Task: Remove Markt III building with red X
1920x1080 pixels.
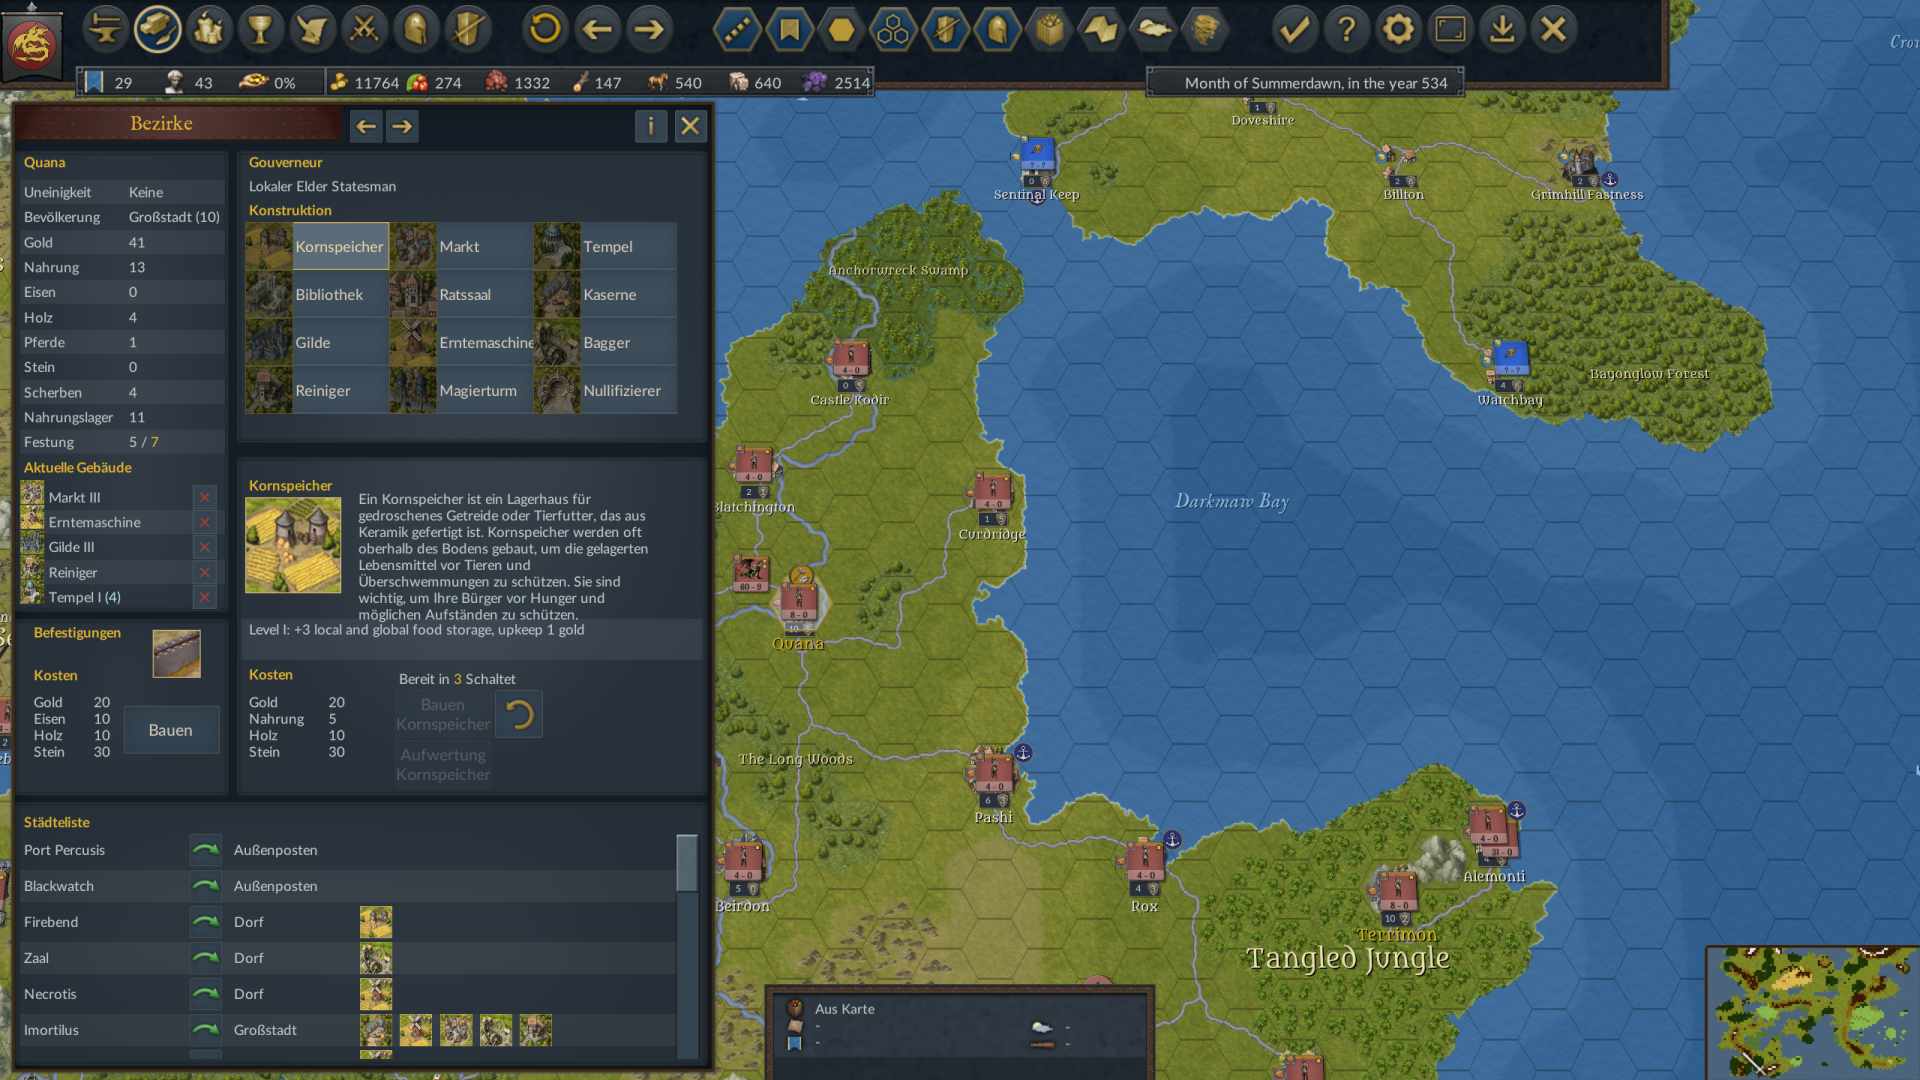Action: [x=204, y=497]
